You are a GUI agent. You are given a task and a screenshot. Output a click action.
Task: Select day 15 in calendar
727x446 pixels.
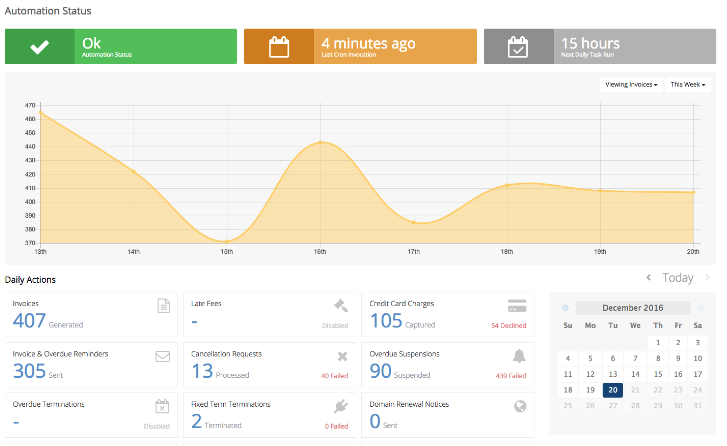658,374
